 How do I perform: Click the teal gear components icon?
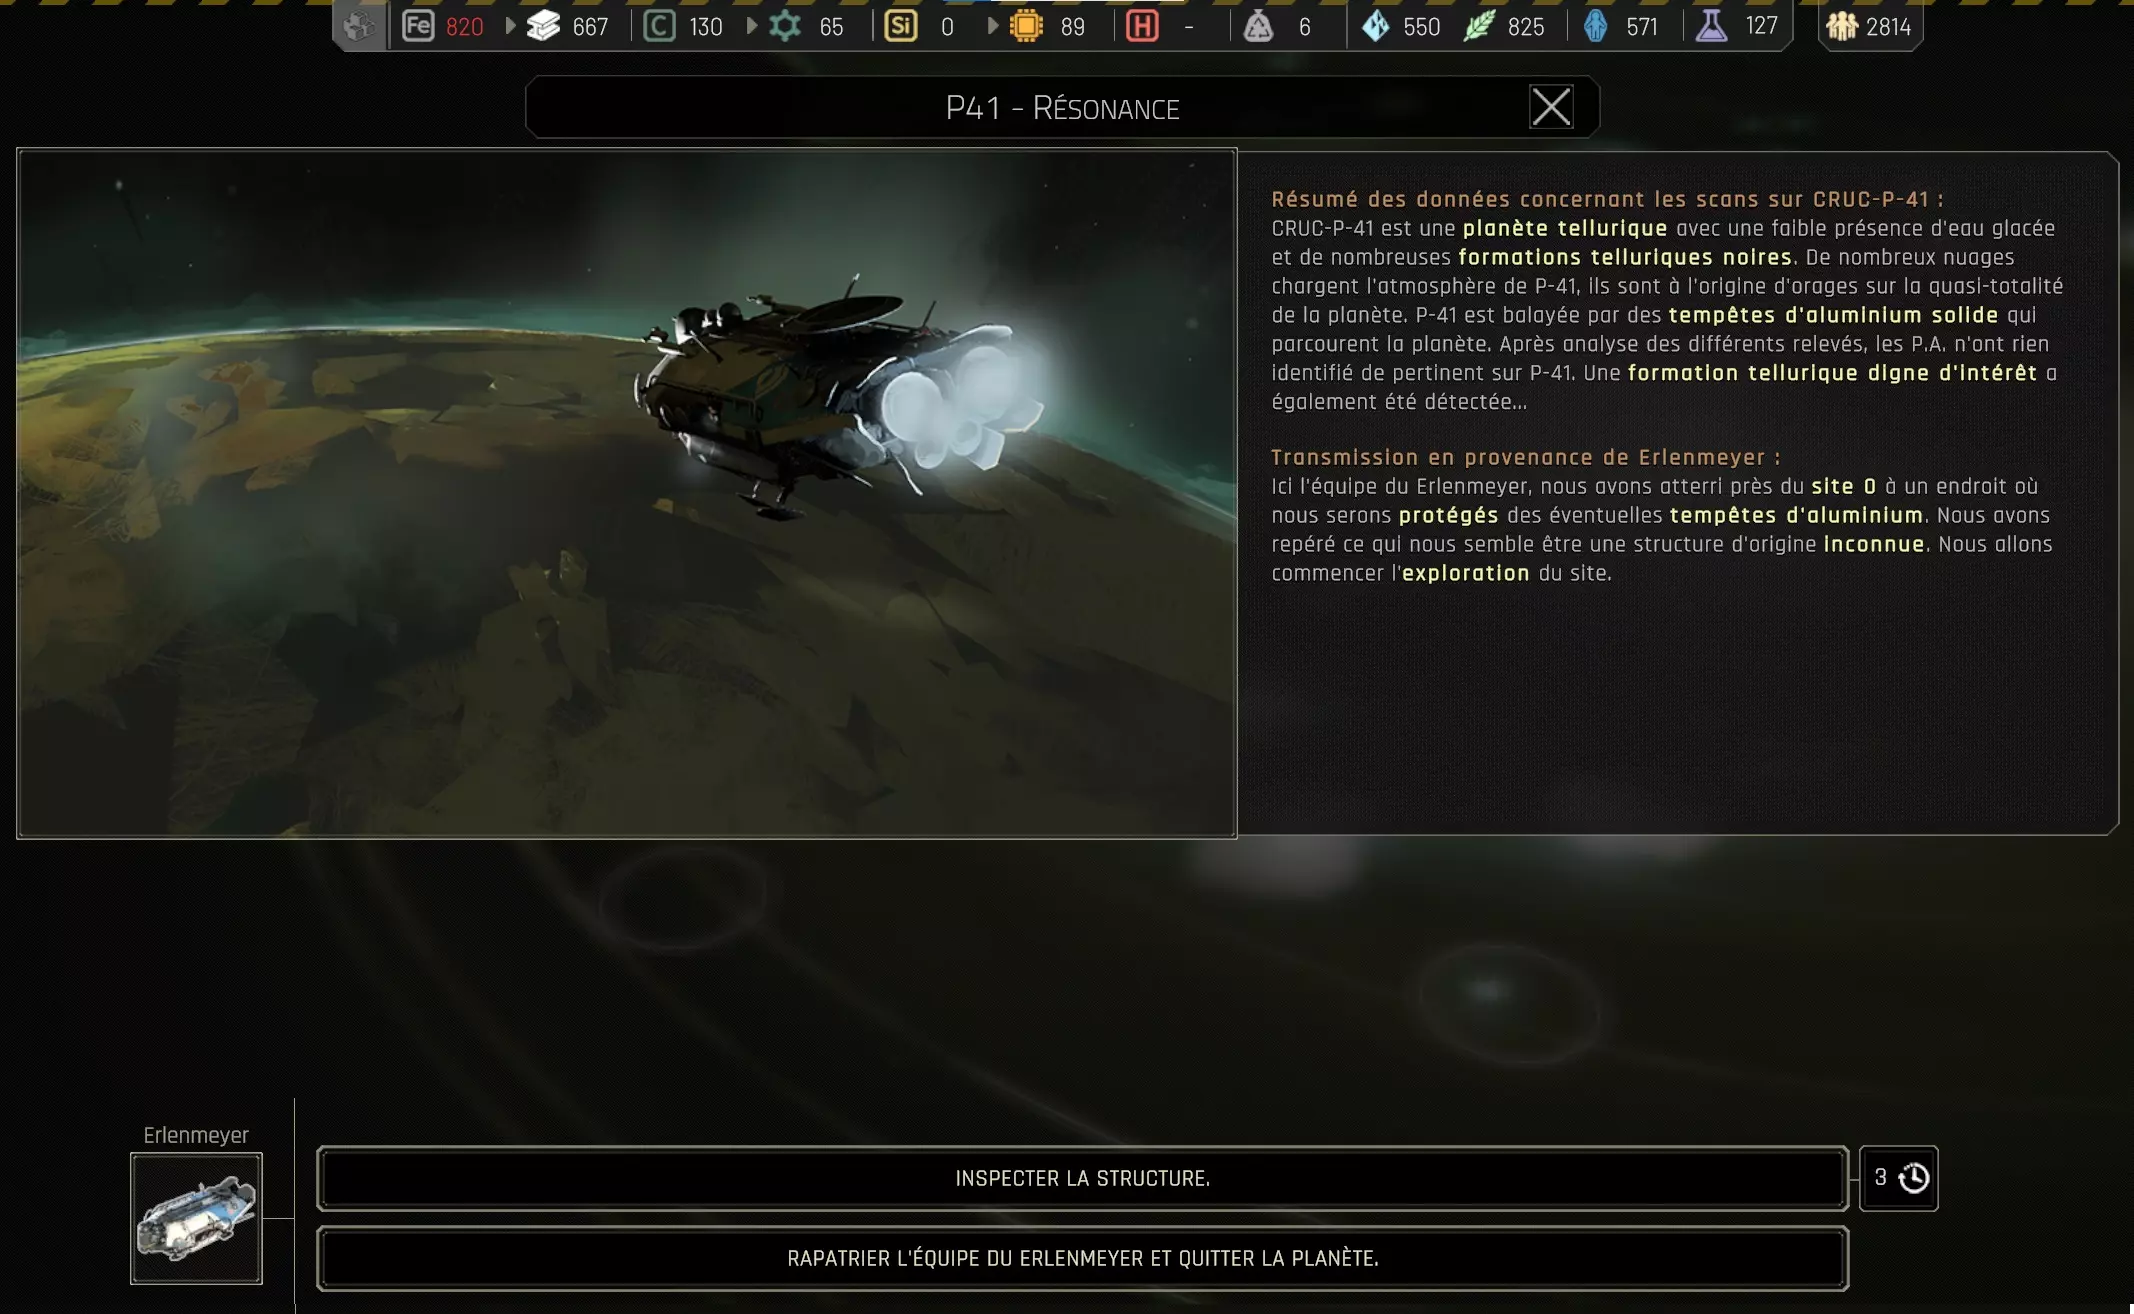tap(785, 26)
